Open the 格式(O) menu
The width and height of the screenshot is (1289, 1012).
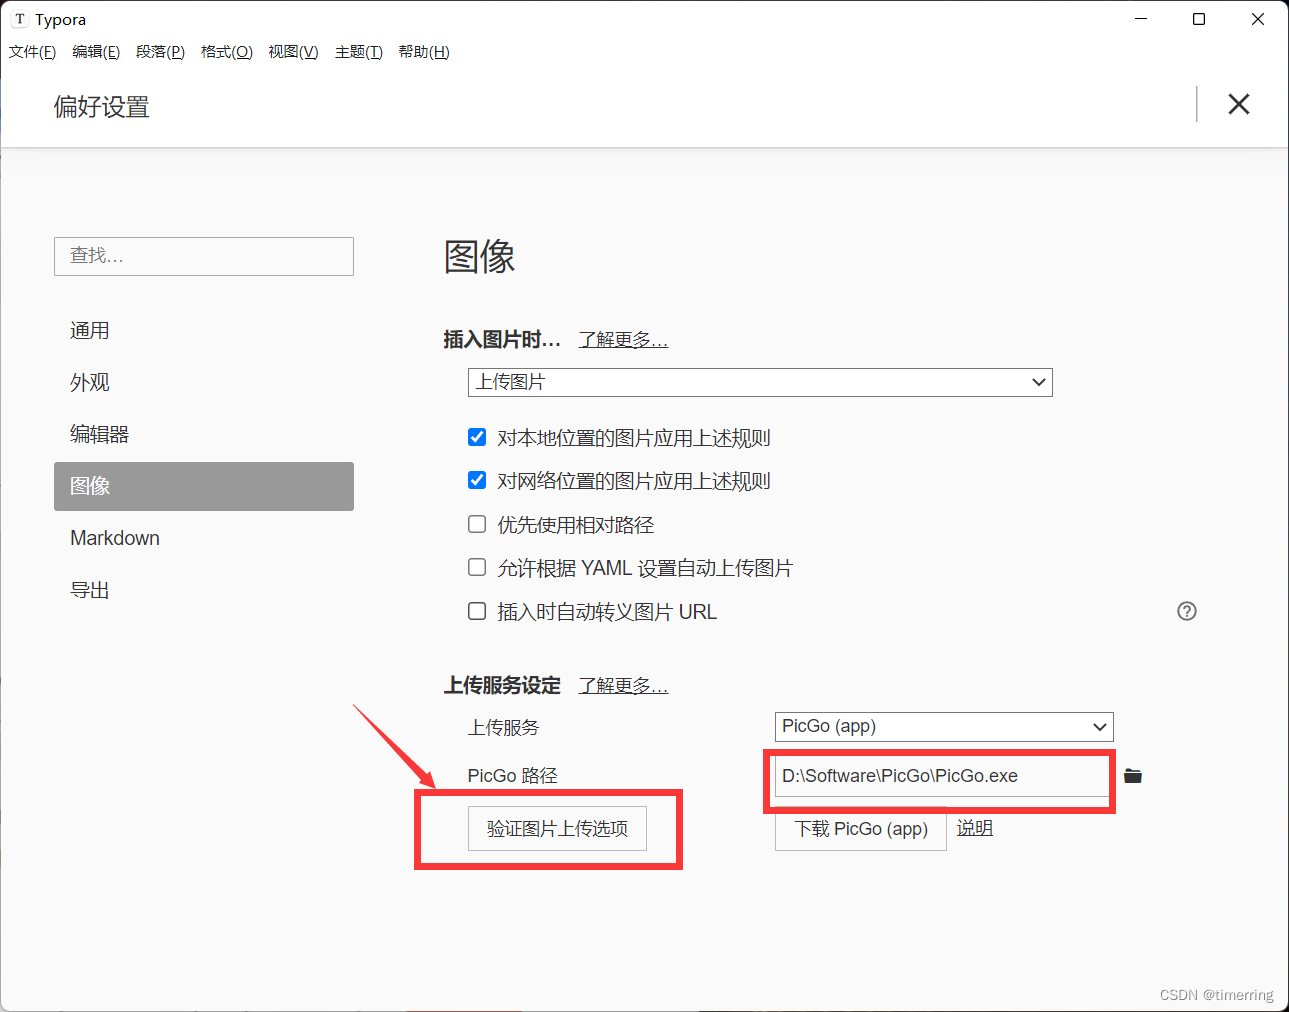(x=227, y=52)
